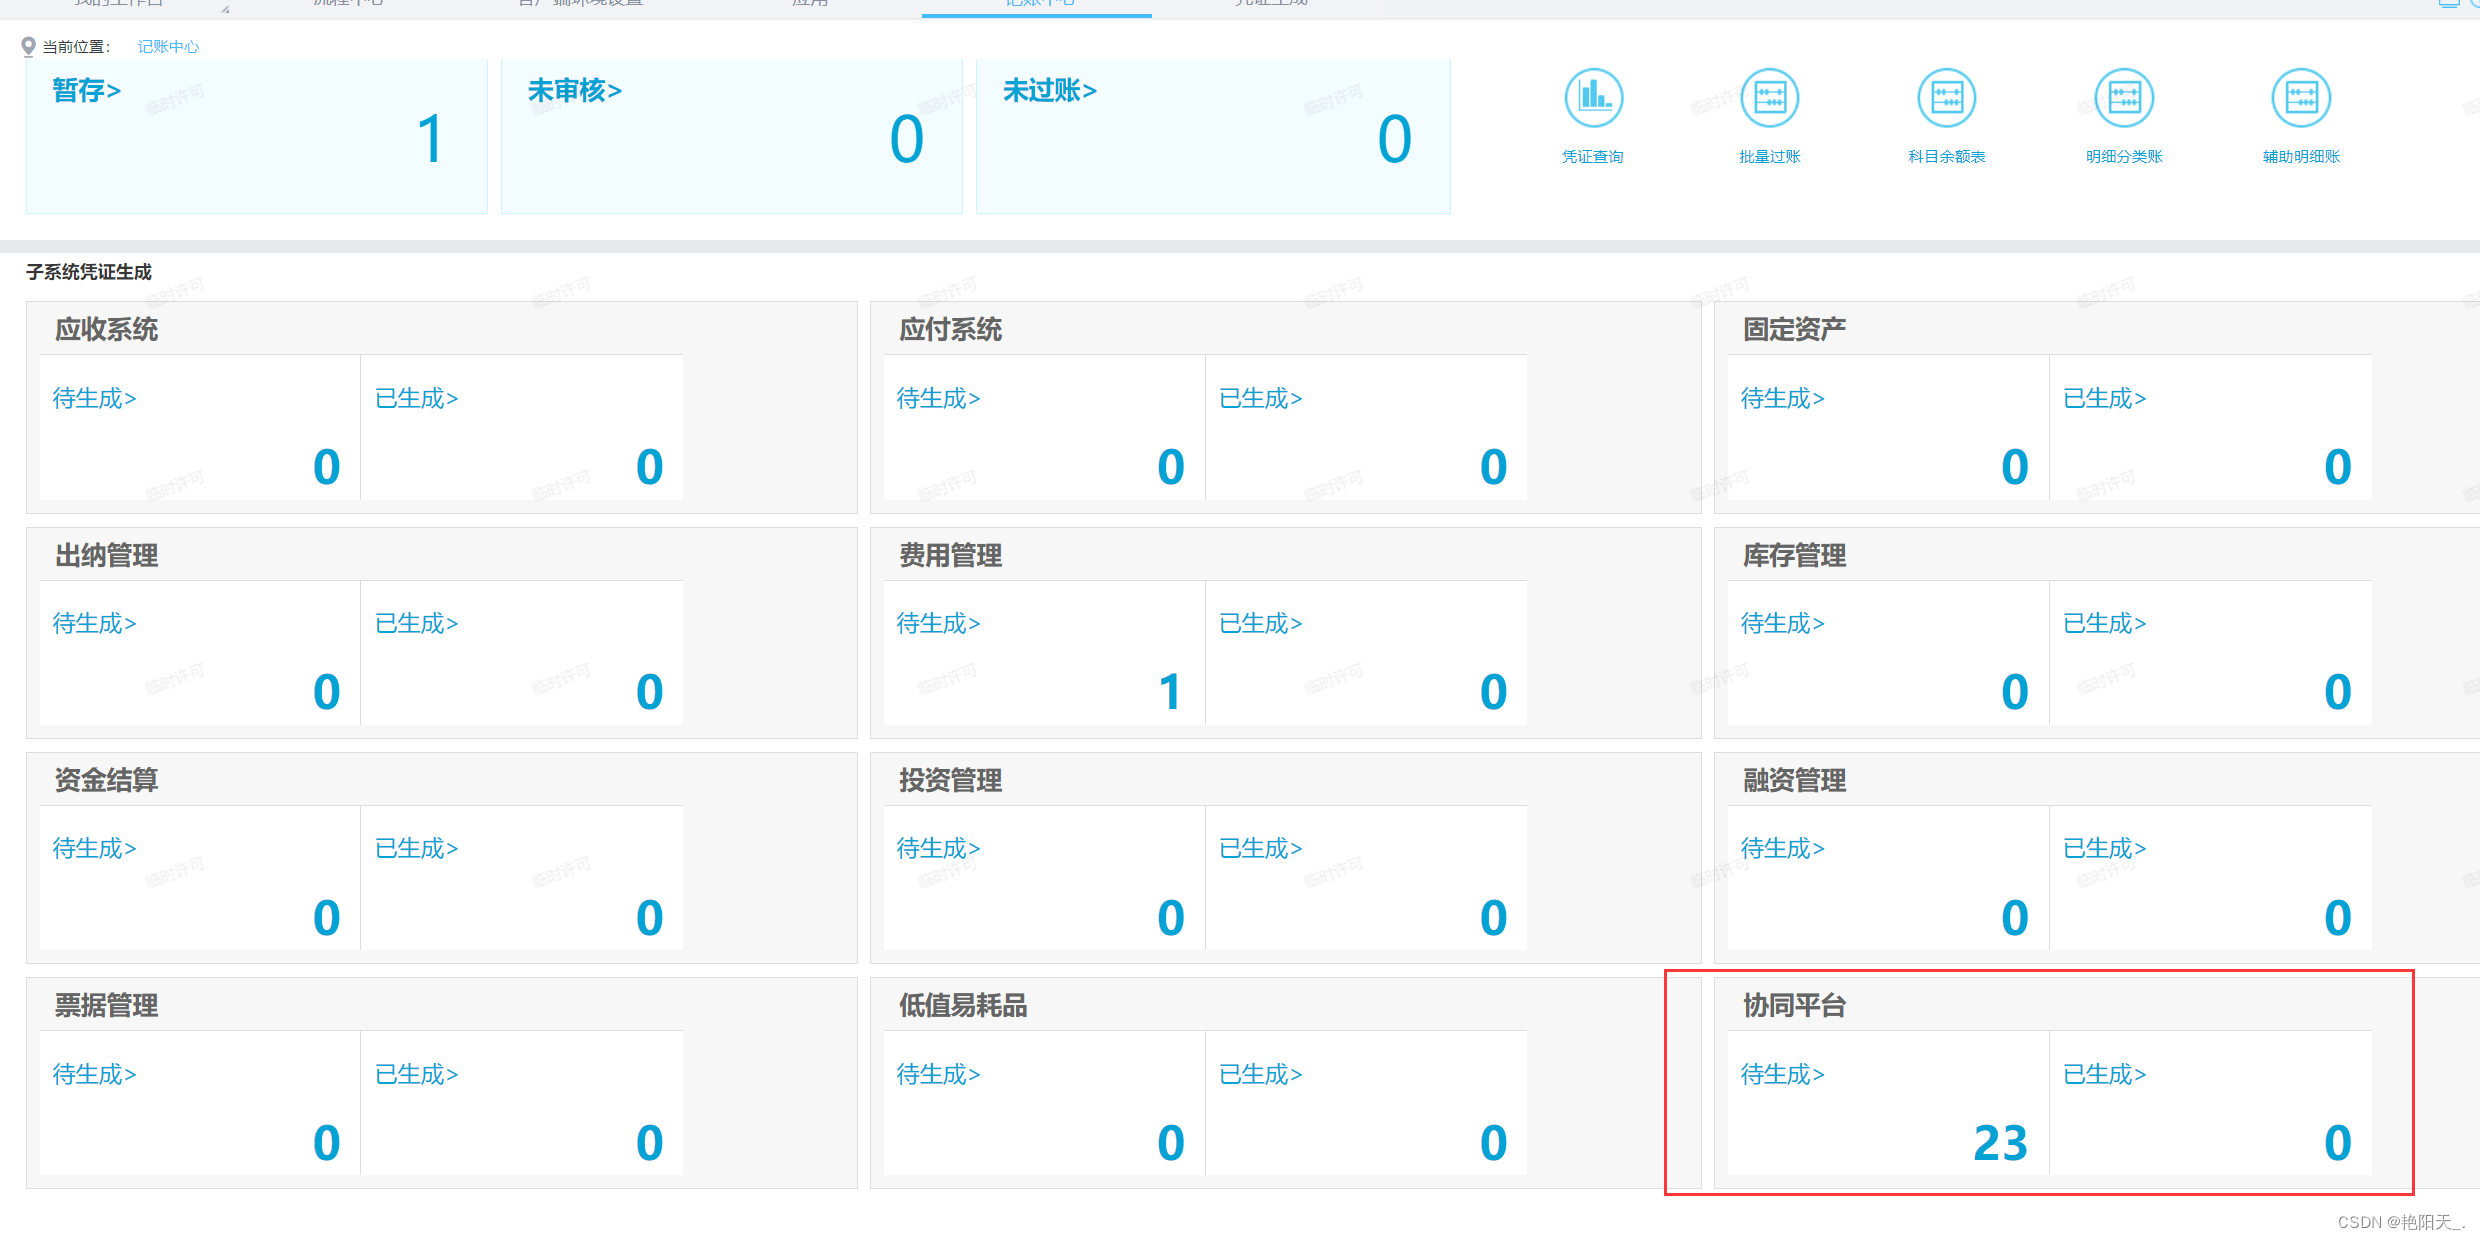The width and height of the screenshot is (2480, 1240).
Task: Click the count 1 in the 暂存 card
Action: click(x=430, y=139)
